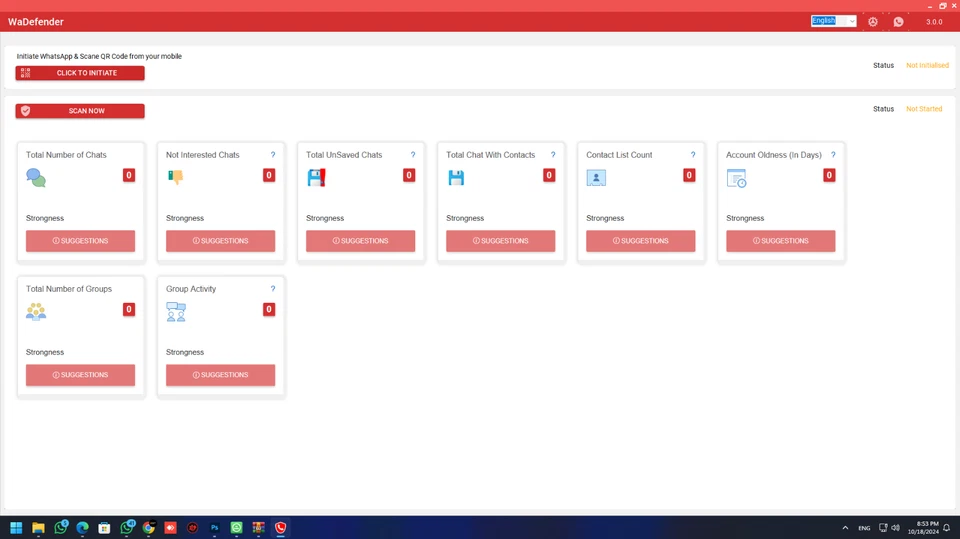Open the notification bell in the taskbar
The image size is (960, 539).
[947, 527]
